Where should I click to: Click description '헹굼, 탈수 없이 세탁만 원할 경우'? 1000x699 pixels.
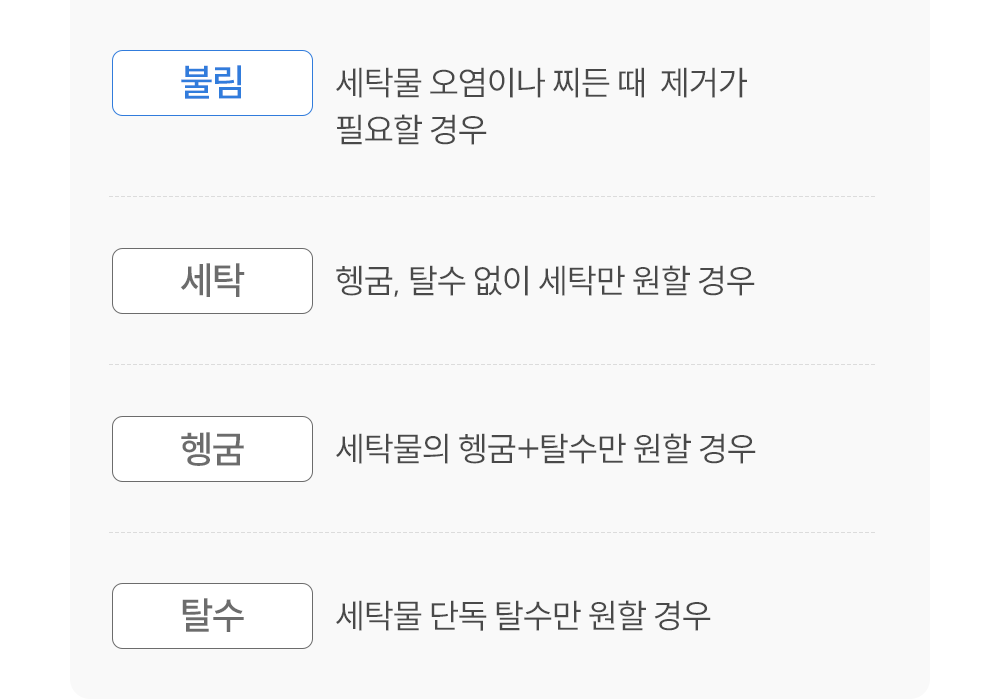click(545, 281)
